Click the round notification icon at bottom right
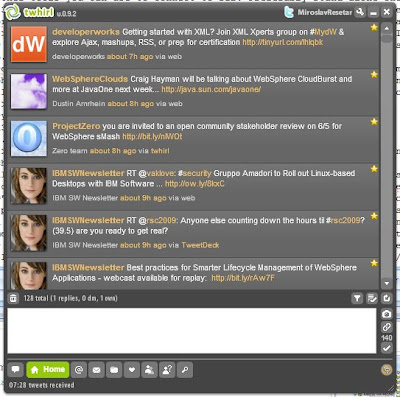This screenshot has height=397, width=400. [386, 369]
